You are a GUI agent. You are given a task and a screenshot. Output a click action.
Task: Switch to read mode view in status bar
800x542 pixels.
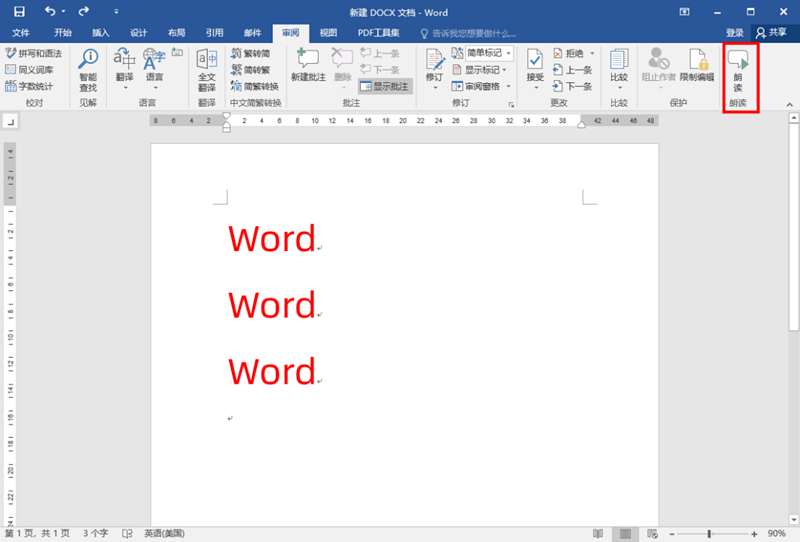[x=598, y=533]
